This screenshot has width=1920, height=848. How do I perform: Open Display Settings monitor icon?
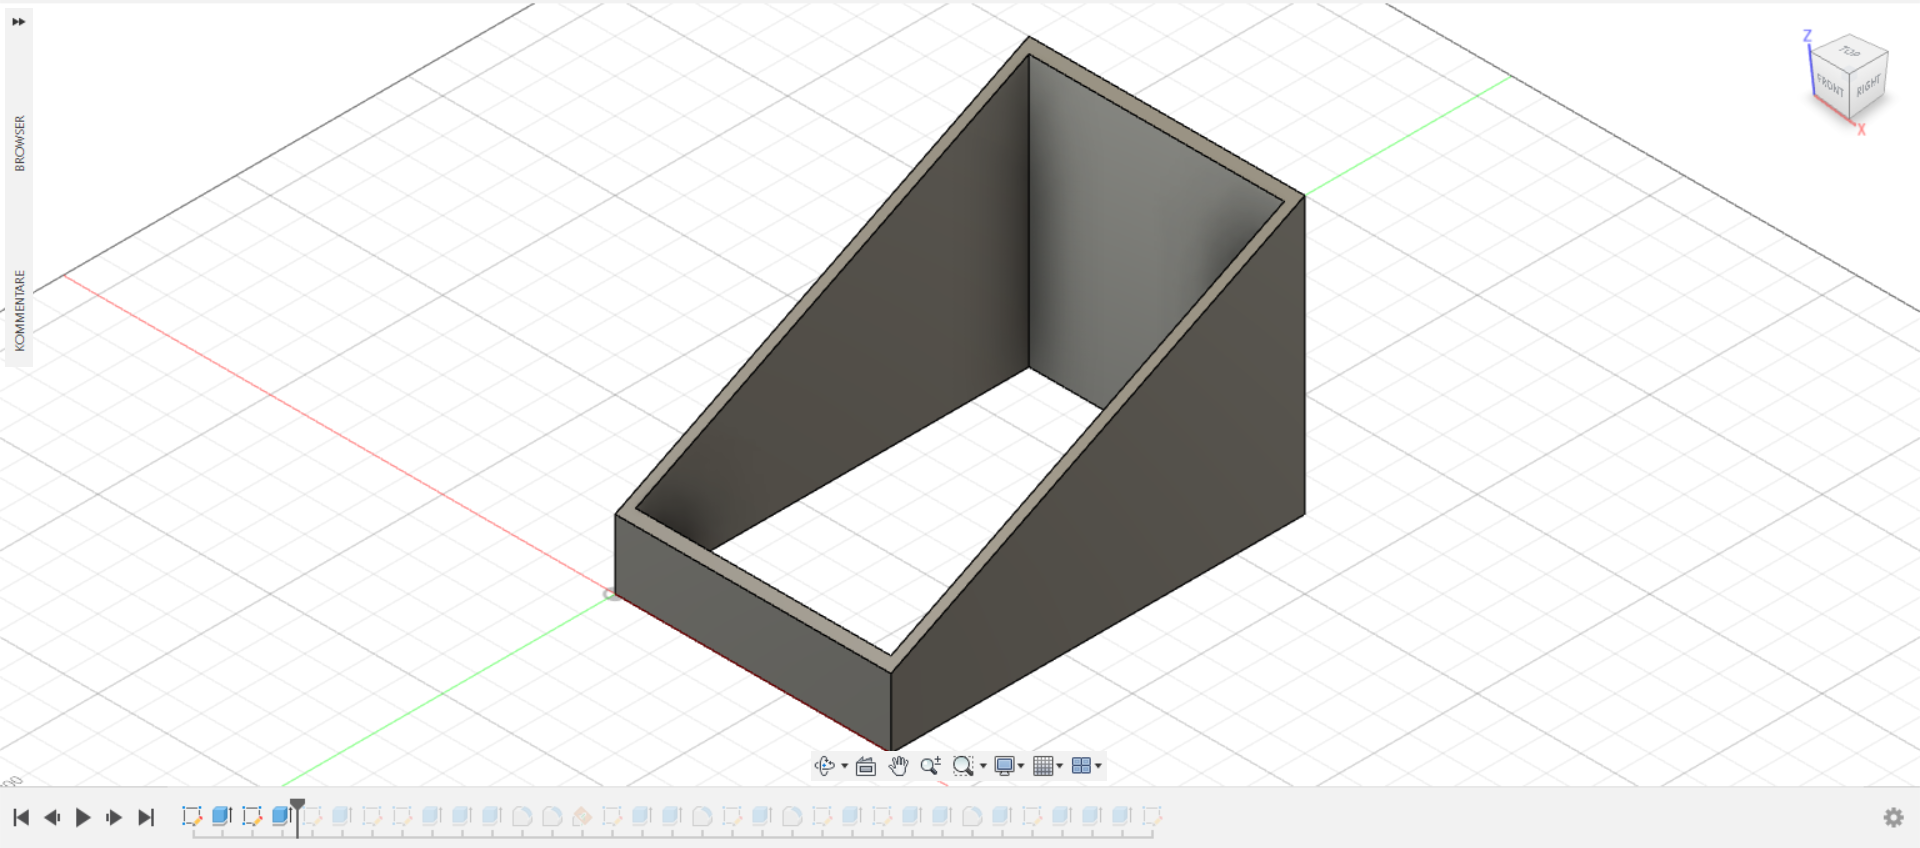pyautogui.click(x=1004, y=766)
